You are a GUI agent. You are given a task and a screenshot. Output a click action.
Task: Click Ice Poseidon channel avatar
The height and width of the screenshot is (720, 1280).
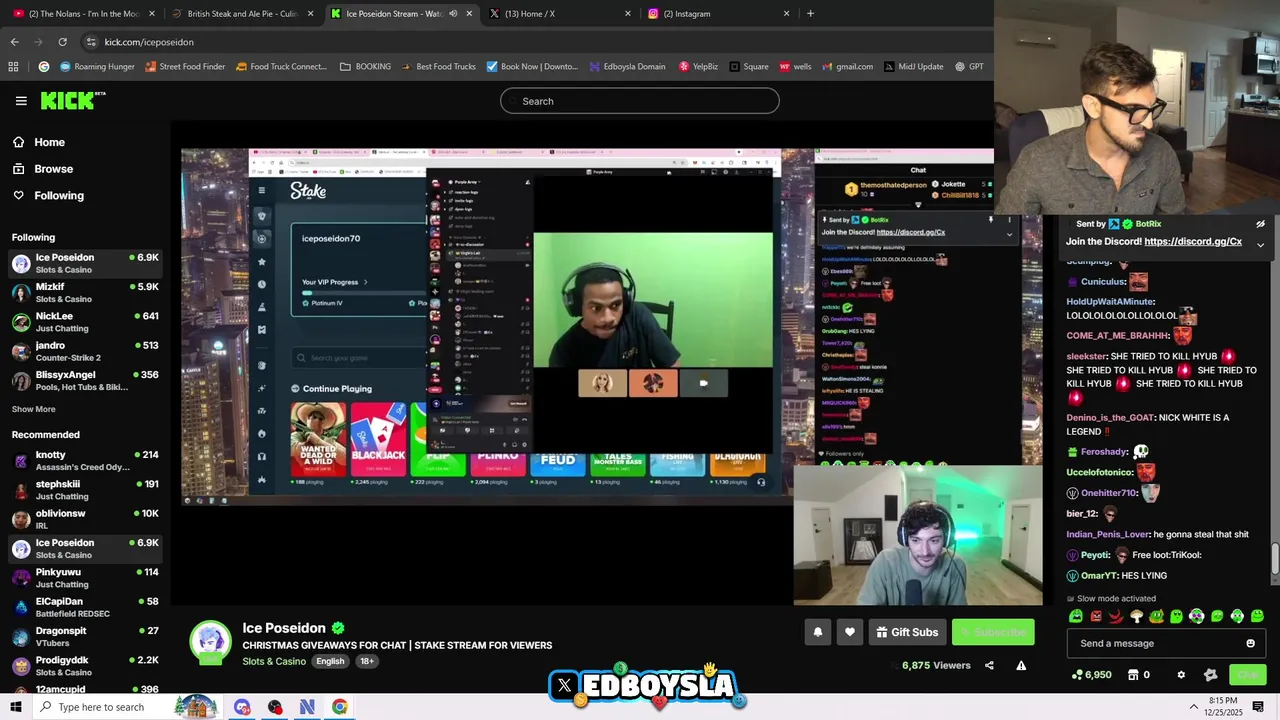[210, 643]
